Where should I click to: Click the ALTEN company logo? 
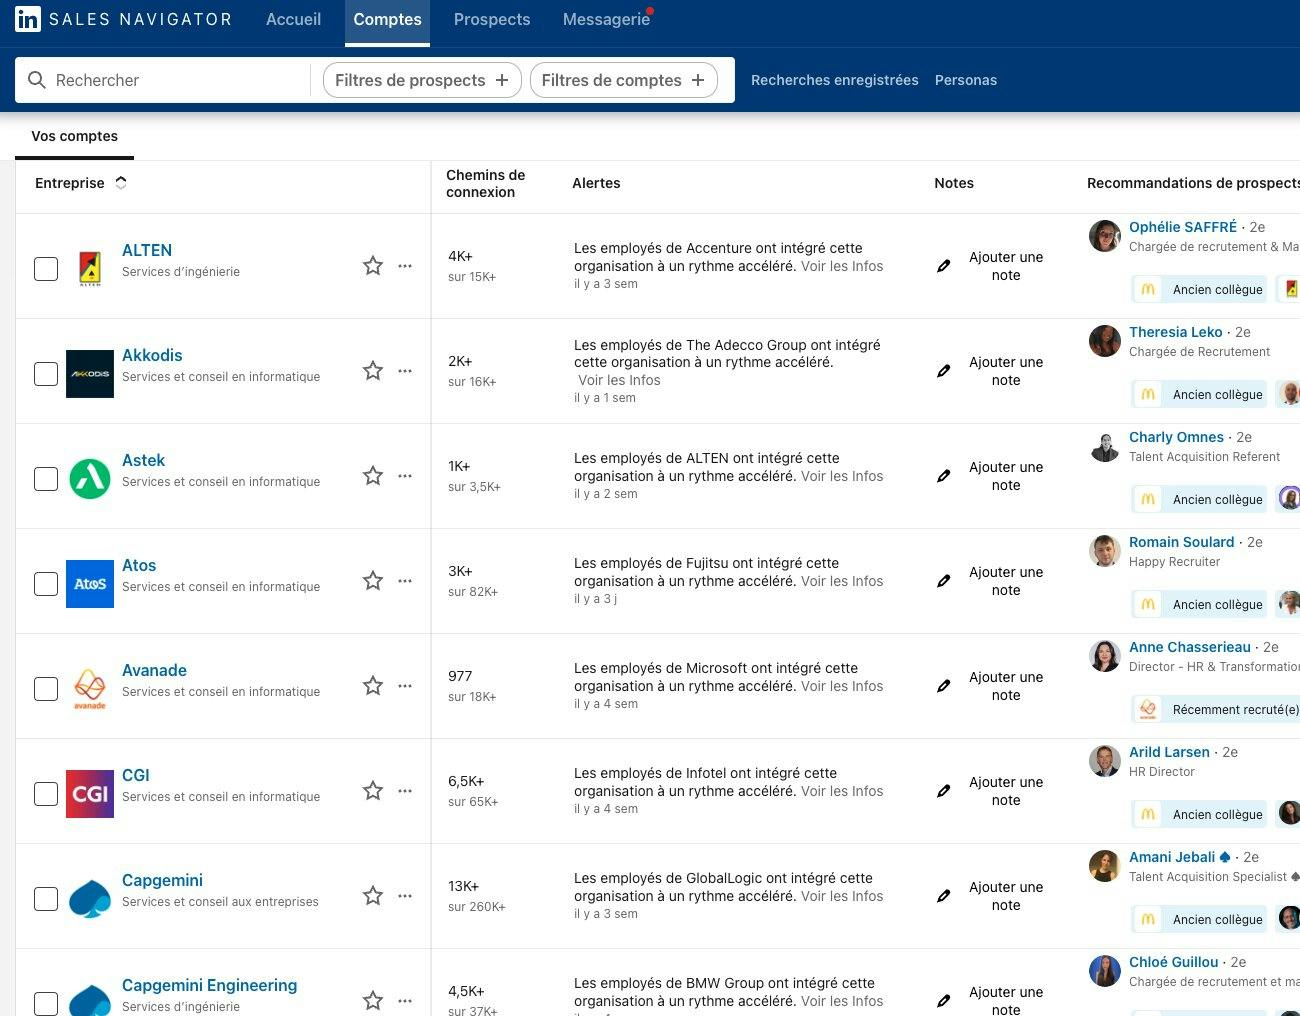[90, 269]
